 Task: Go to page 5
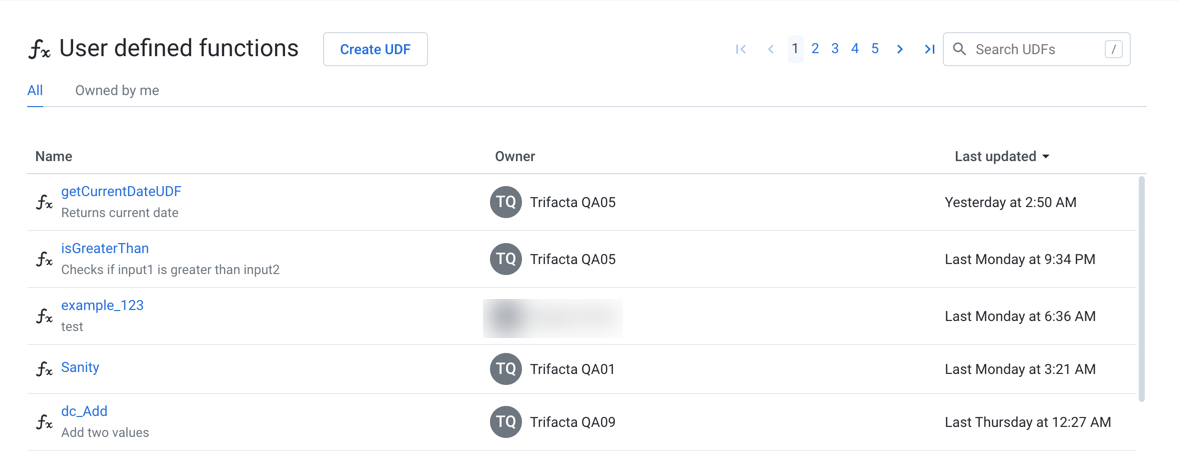click(875, 49)
